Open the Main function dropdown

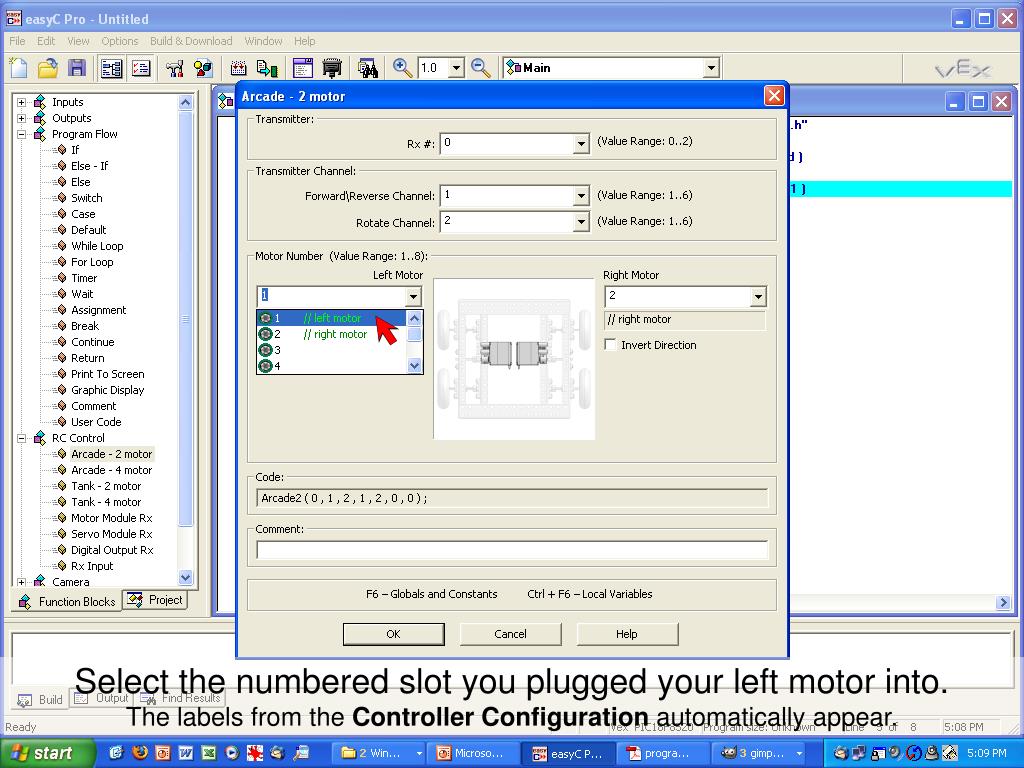click(x=711, y=68)
